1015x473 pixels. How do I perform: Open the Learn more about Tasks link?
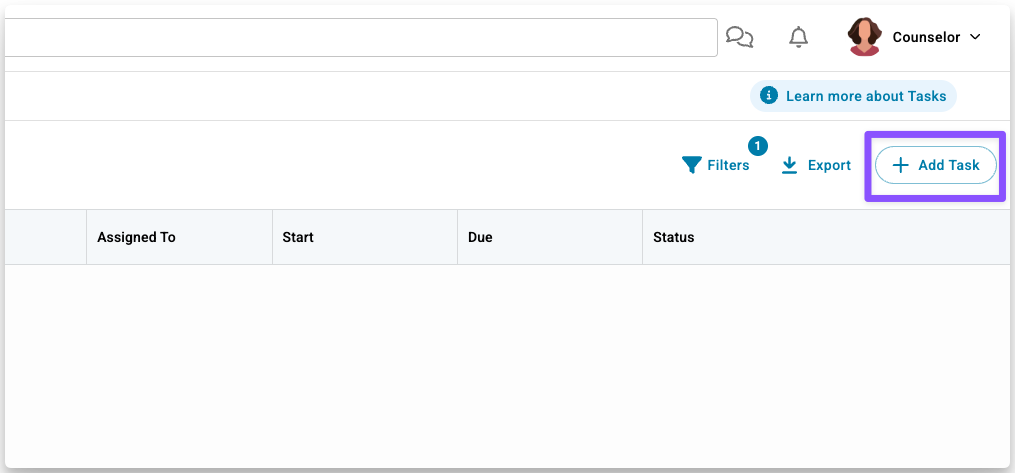tap(866, 96)
